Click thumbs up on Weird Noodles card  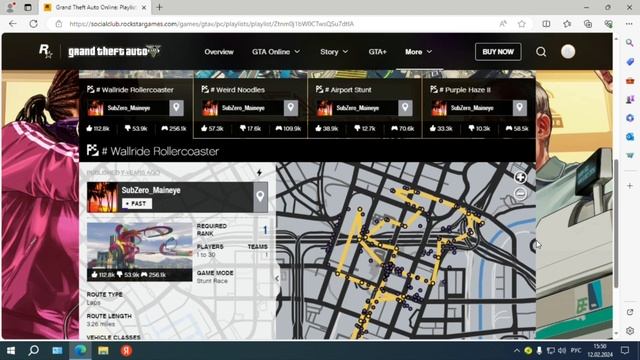click(204, 128)
